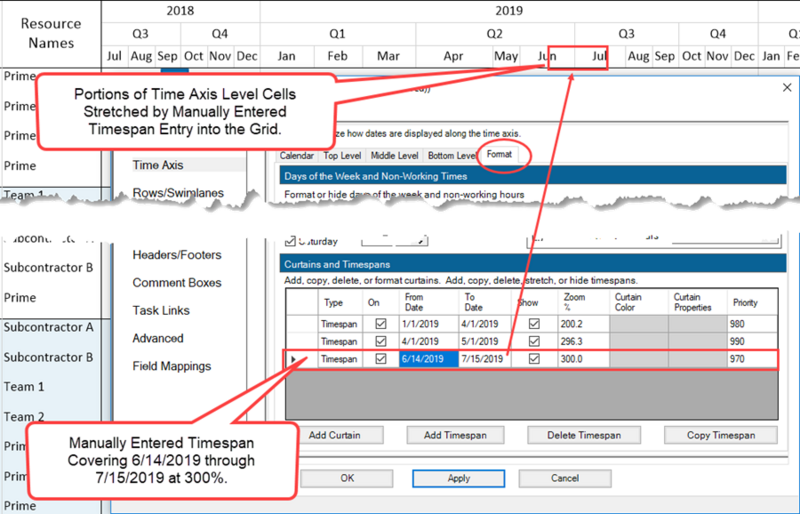This screenshot has height=514, width=800.
Task: Close the dialog with the X button
Action: click(787, 88)
